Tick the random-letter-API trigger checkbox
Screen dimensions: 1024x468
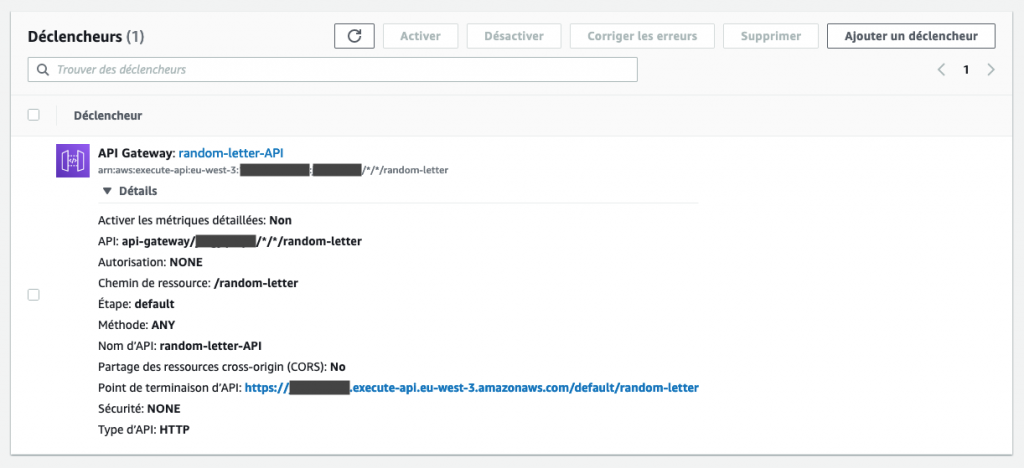pyautogui.click(x=33, y=295)
